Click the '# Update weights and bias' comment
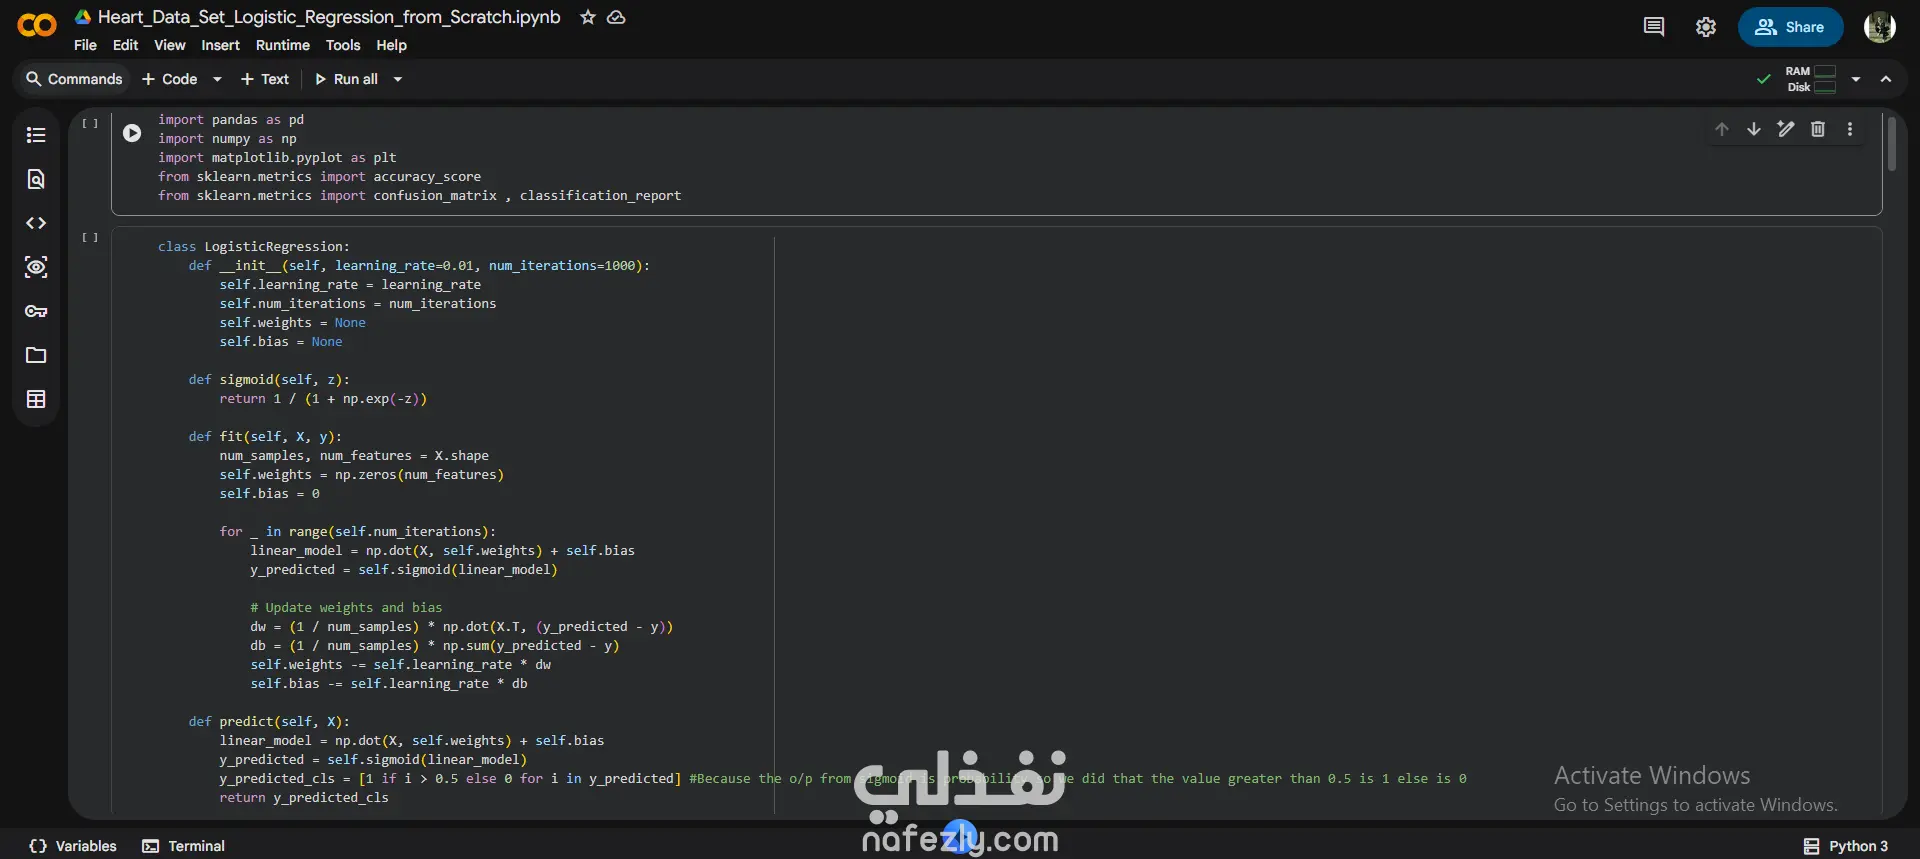The width and height of the screenshot is (1920, 859). coord(346,608)
